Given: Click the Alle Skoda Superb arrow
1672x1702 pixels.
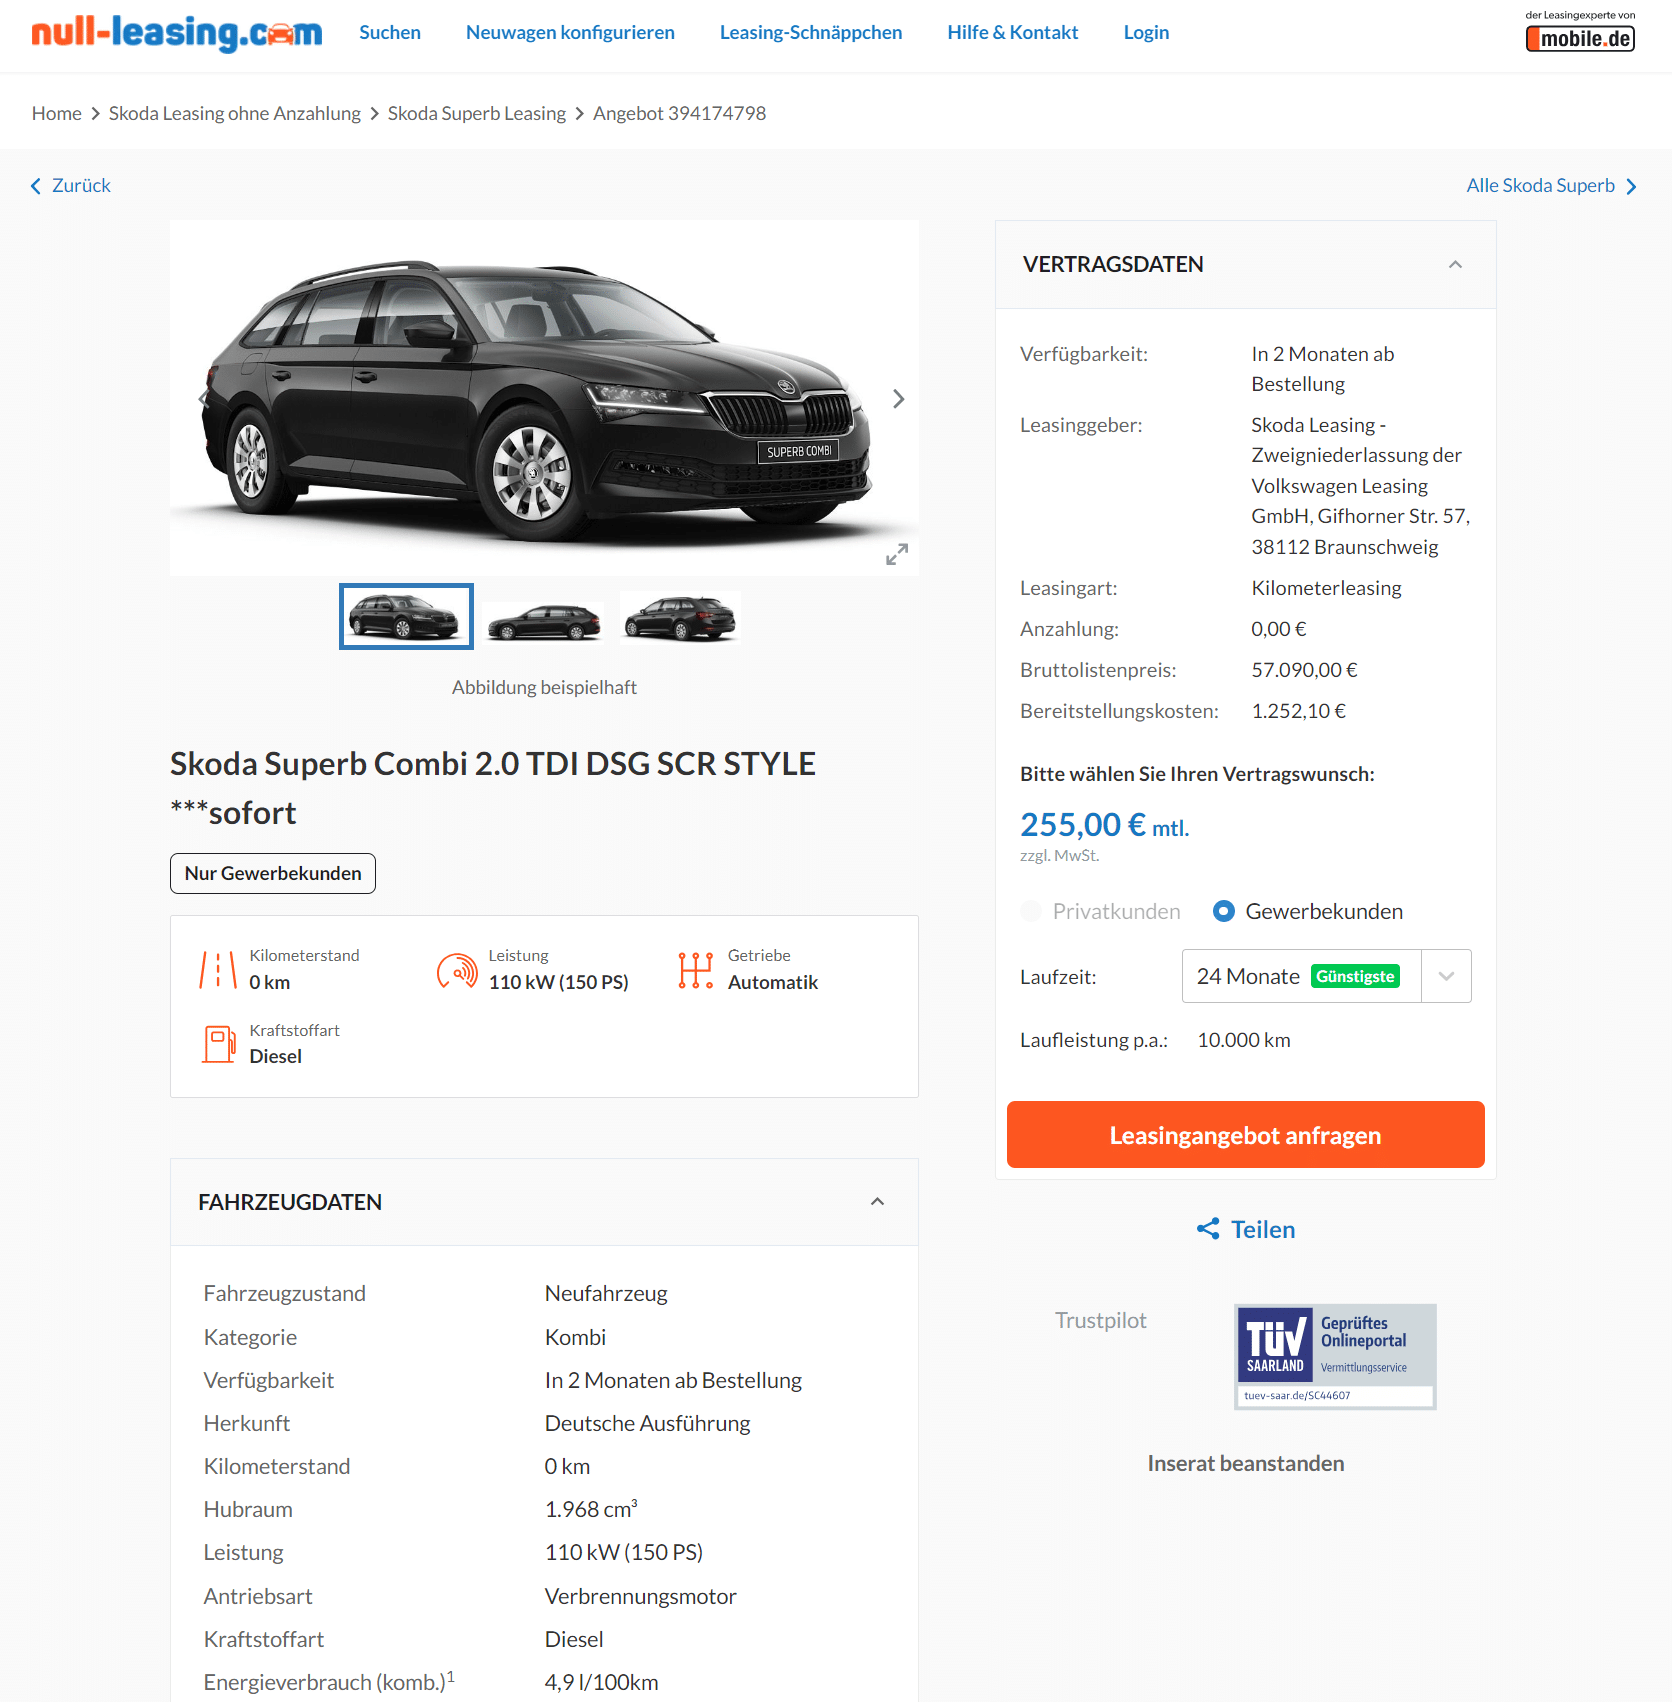Looking at the screenshot, I should 1632,186.
